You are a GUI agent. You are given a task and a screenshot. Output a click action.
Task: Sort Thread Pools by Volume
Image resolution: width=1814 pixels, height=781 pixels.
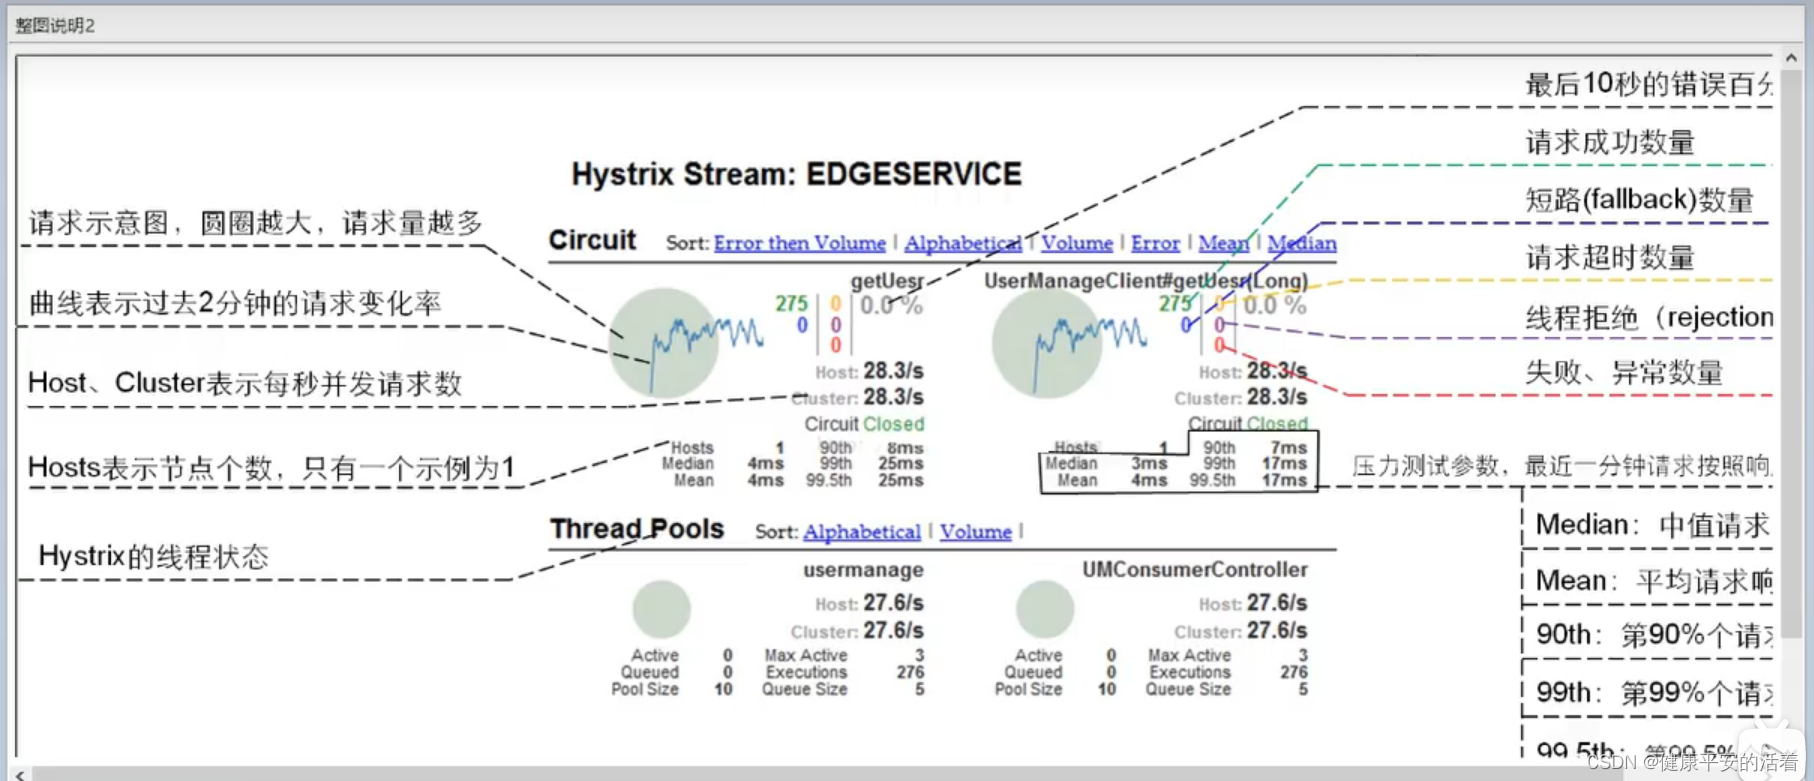pos(976,532)
